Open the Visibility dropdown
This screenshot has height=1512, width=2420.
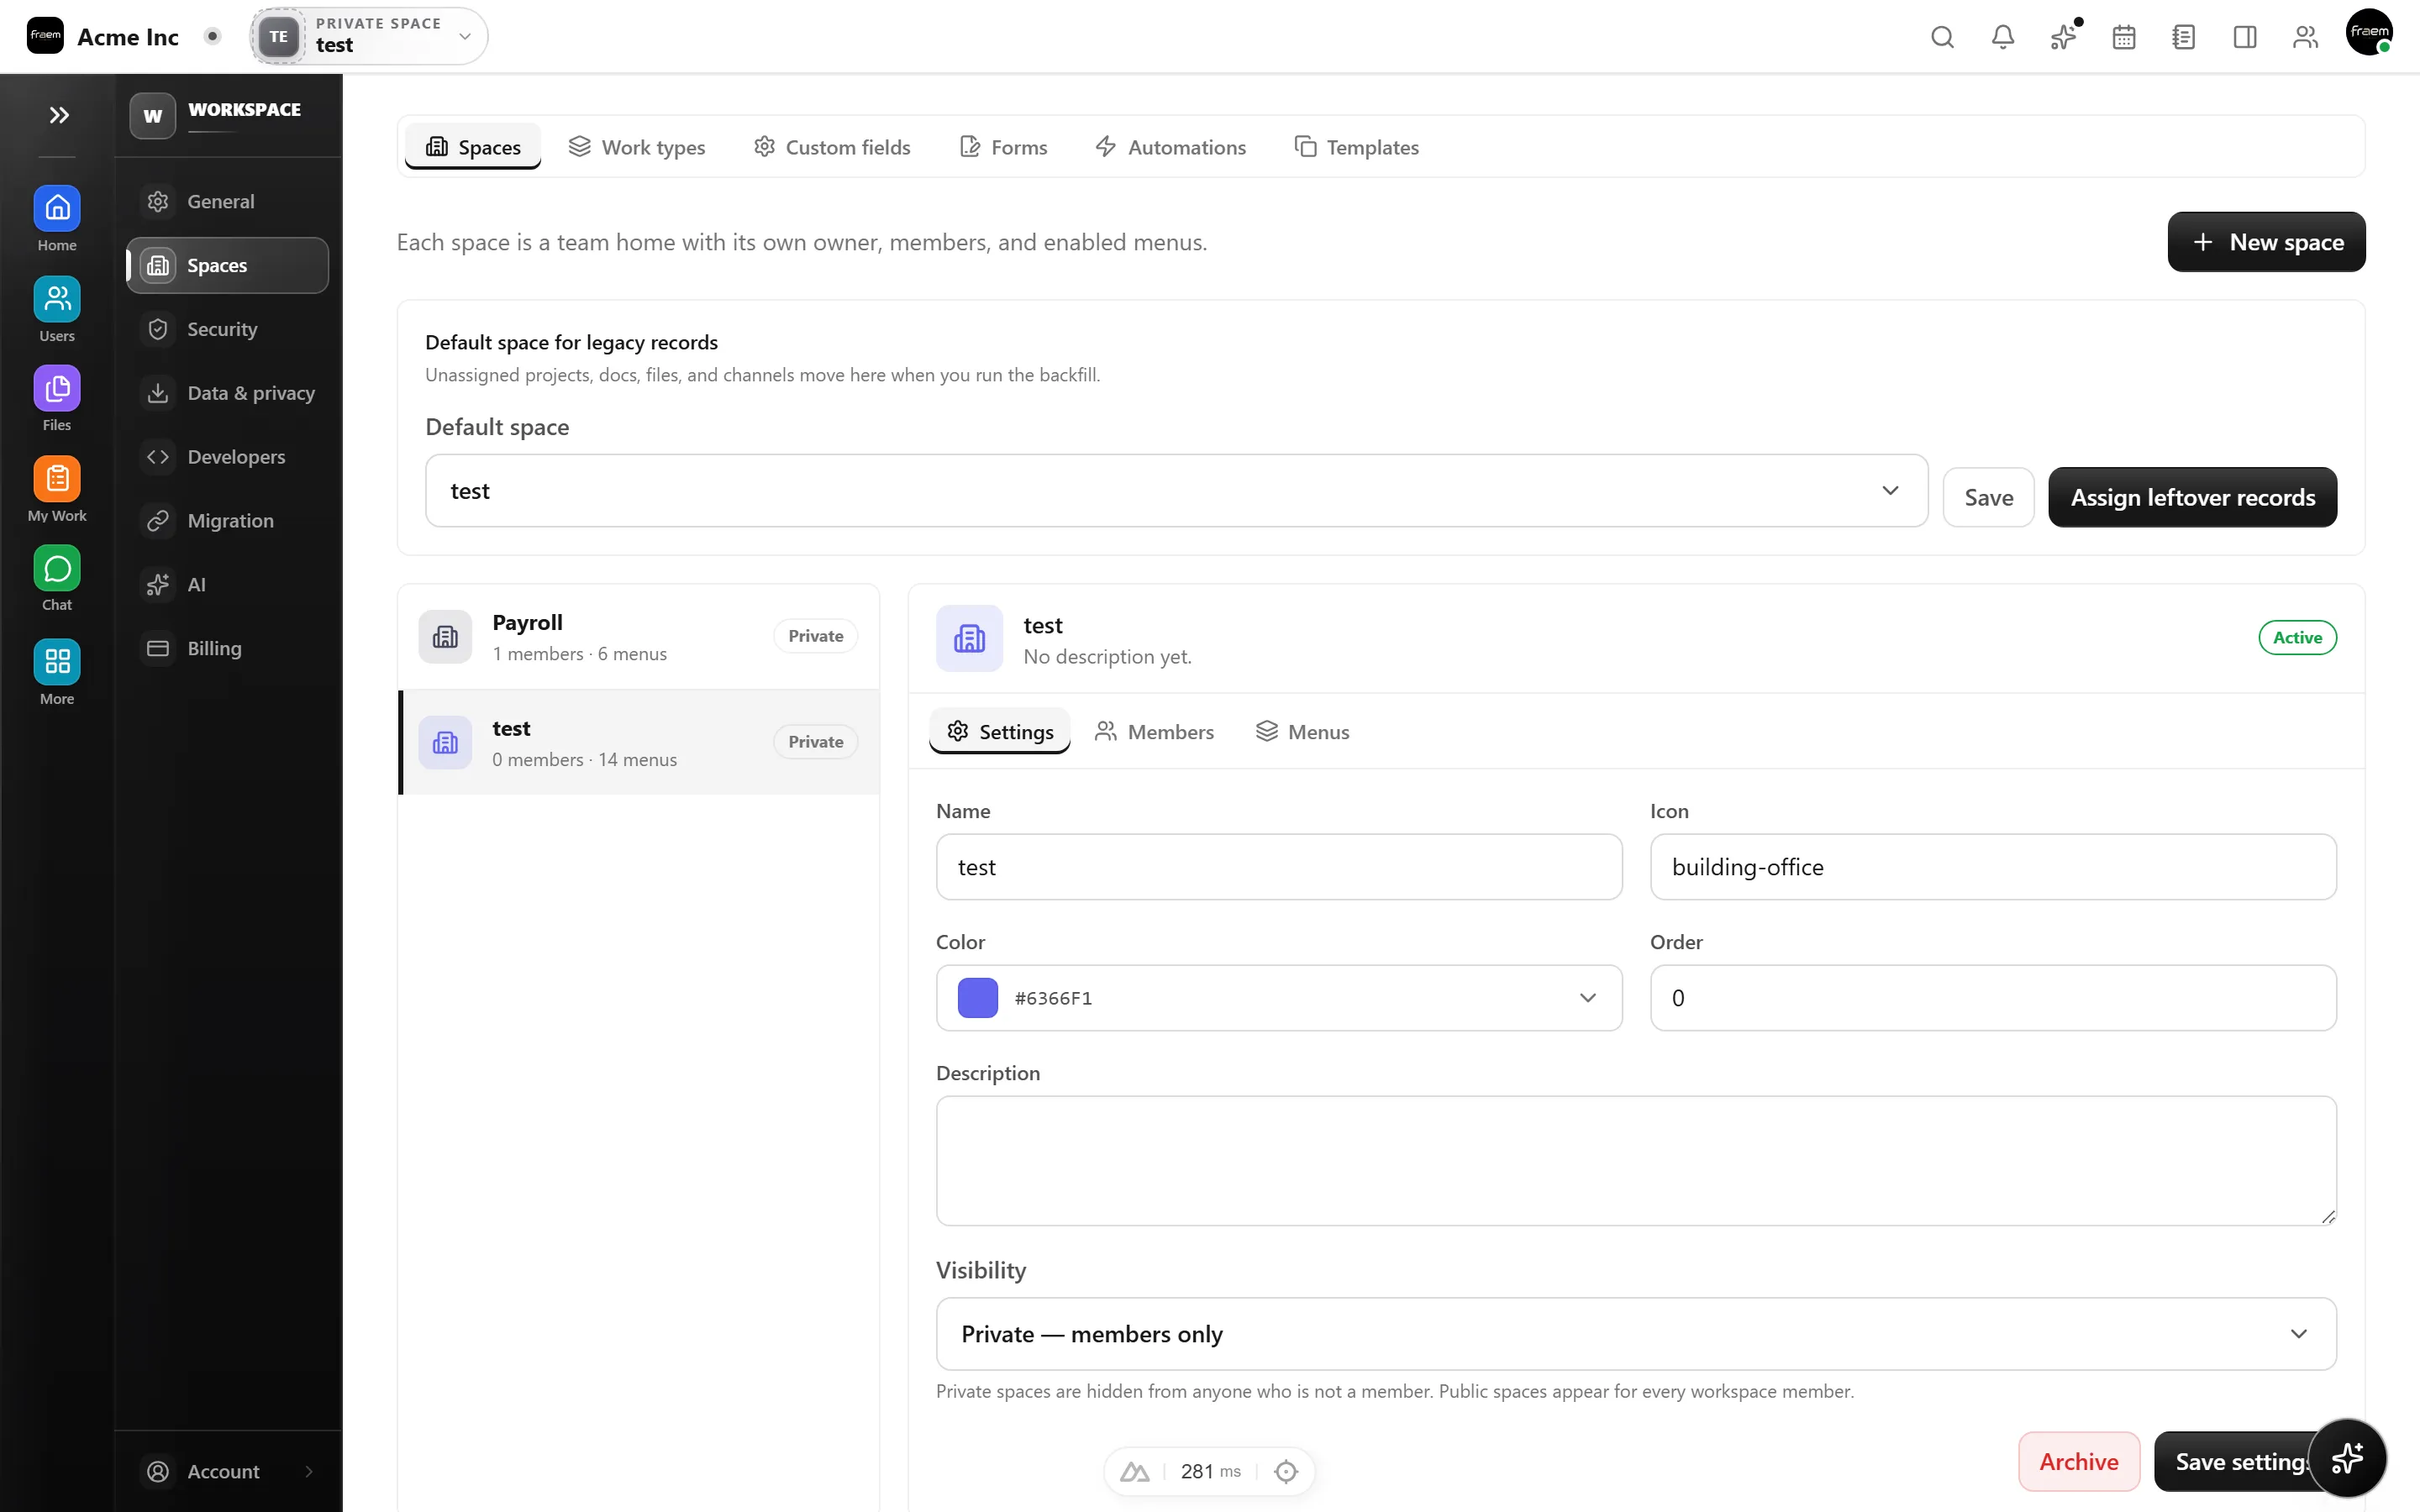pyautogui.click(x=1635, y=1334)
